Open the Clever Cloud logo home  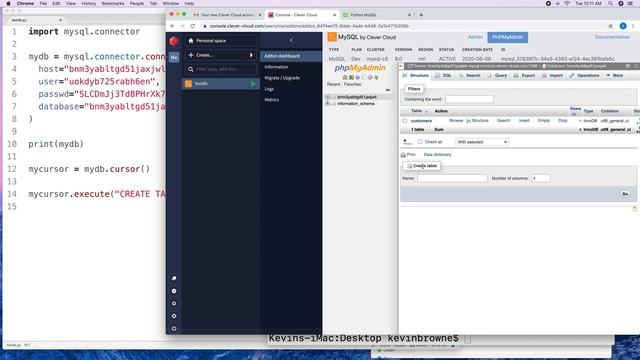174,41
